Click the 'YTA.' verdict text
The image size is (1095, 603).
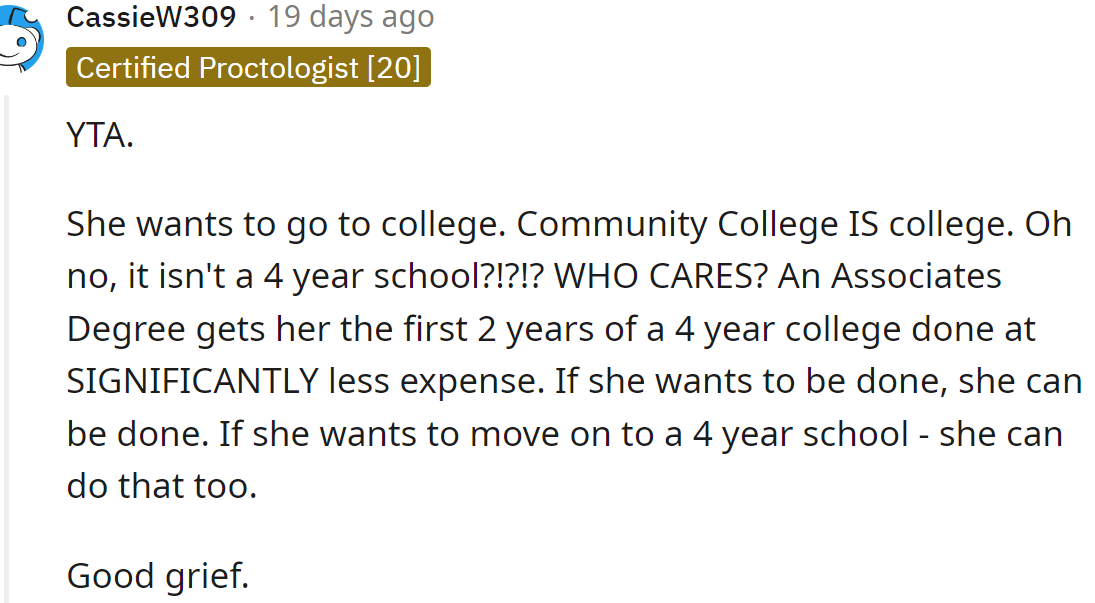point(100,135)
